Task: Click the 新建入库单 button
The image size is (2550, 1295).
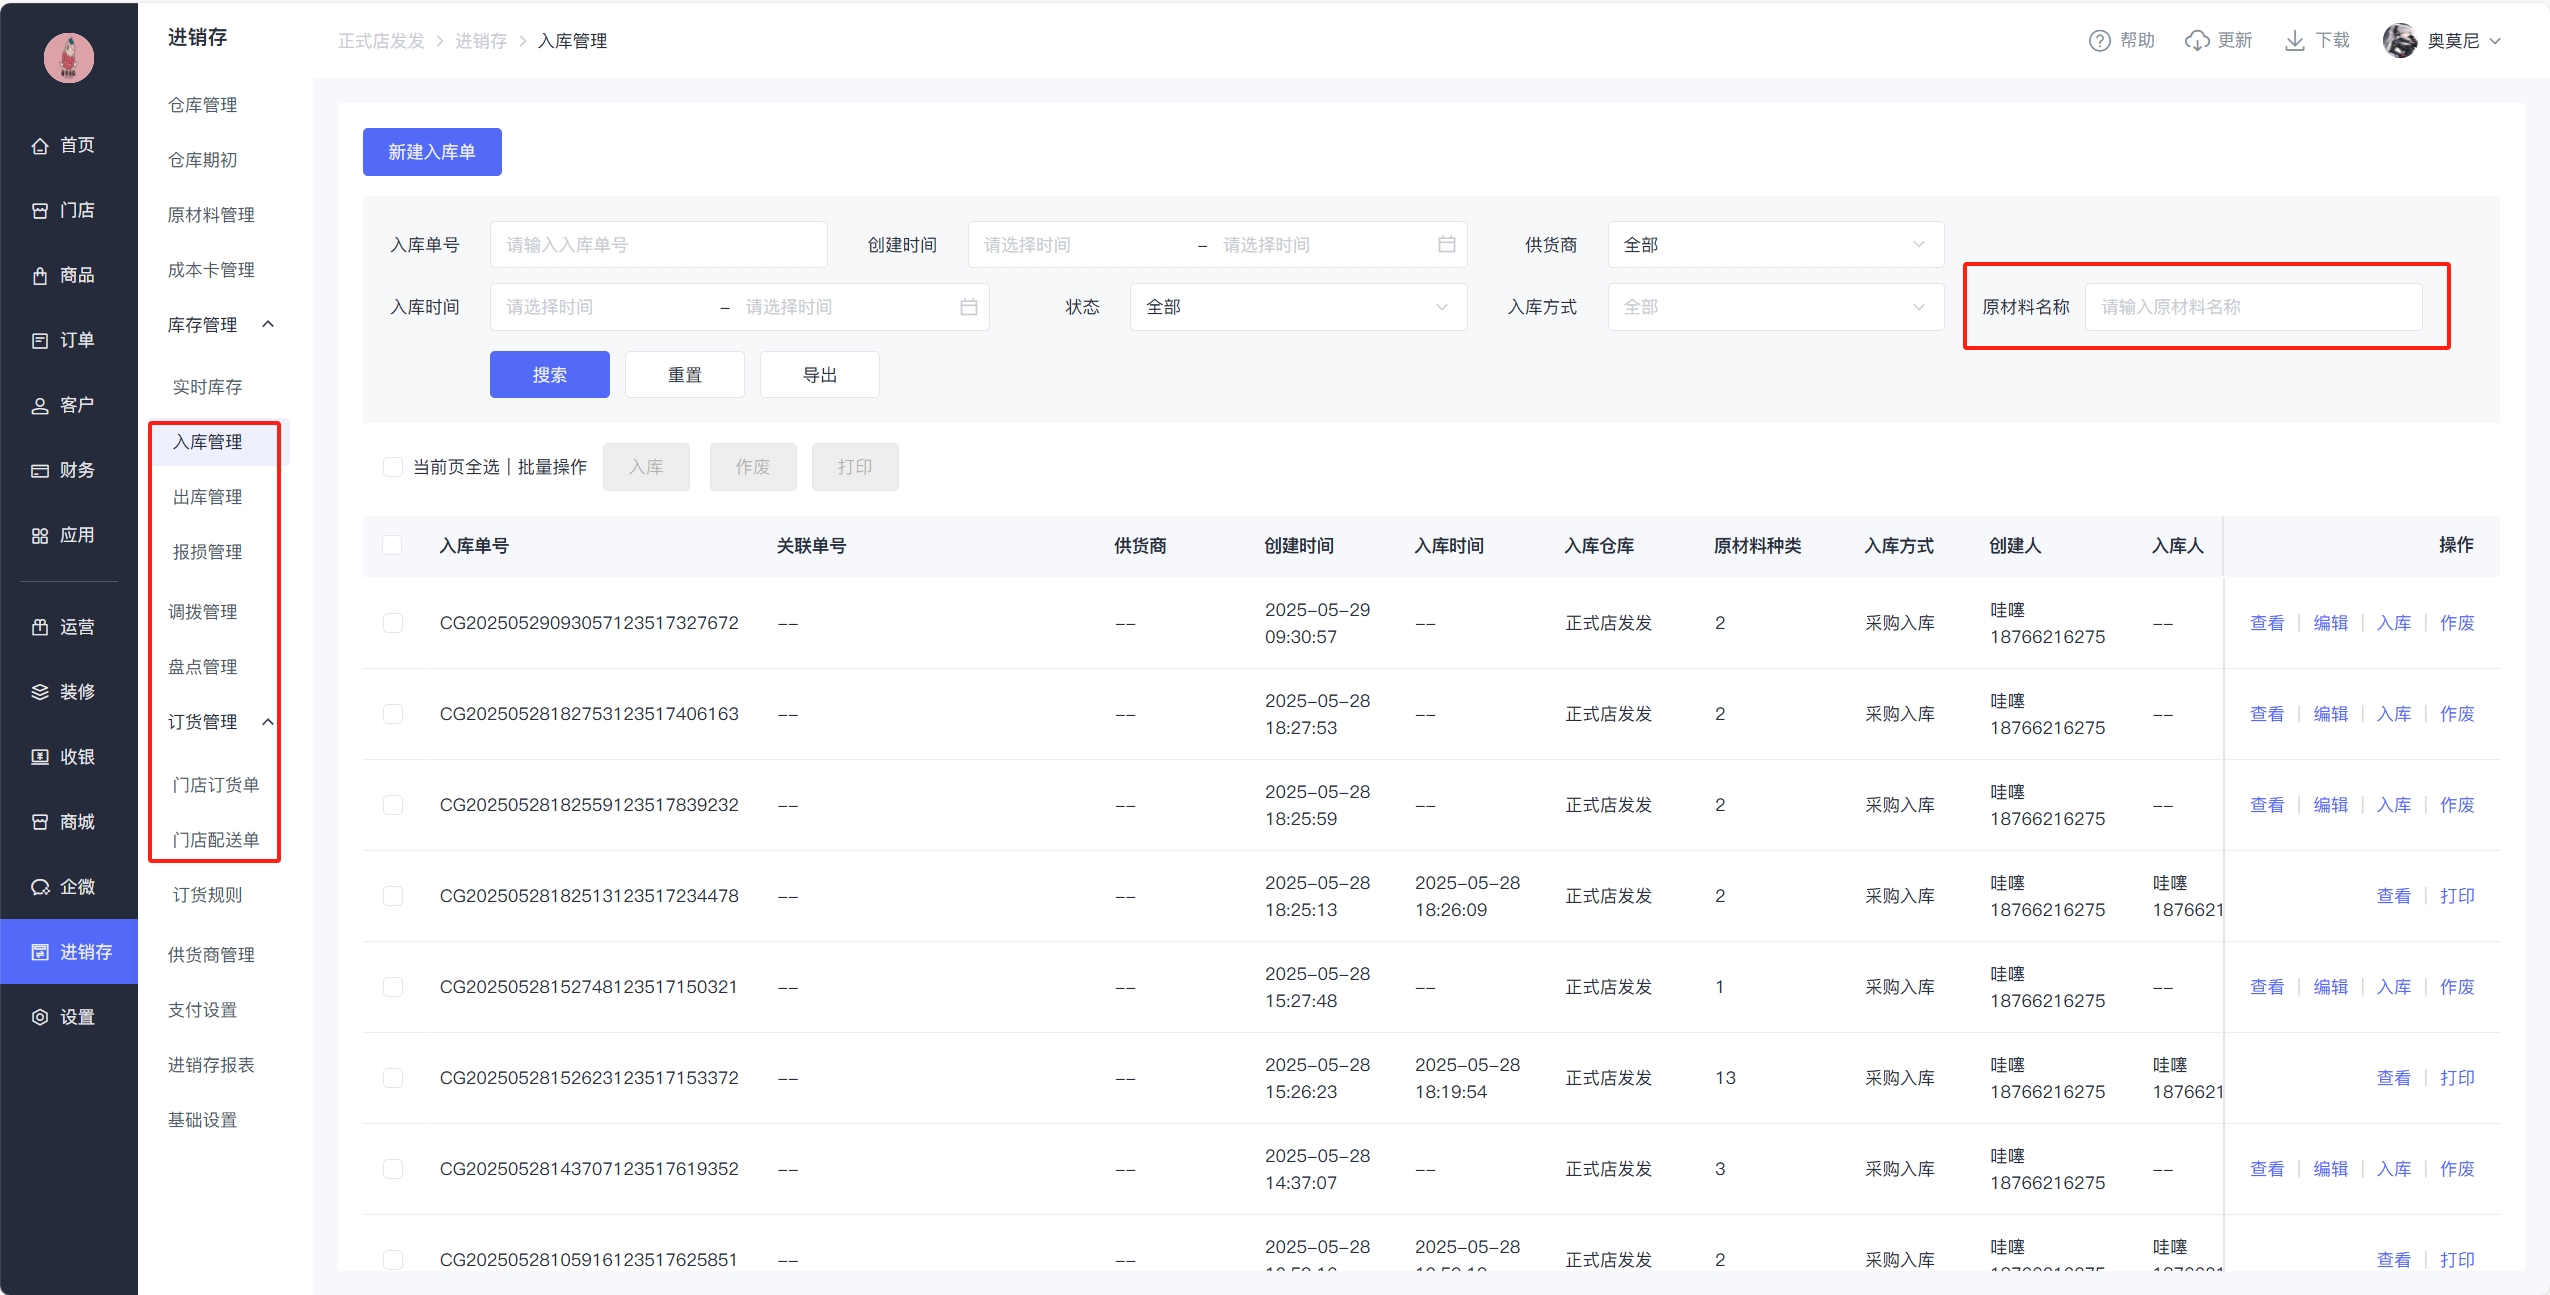Action: [x=432, y=152]
